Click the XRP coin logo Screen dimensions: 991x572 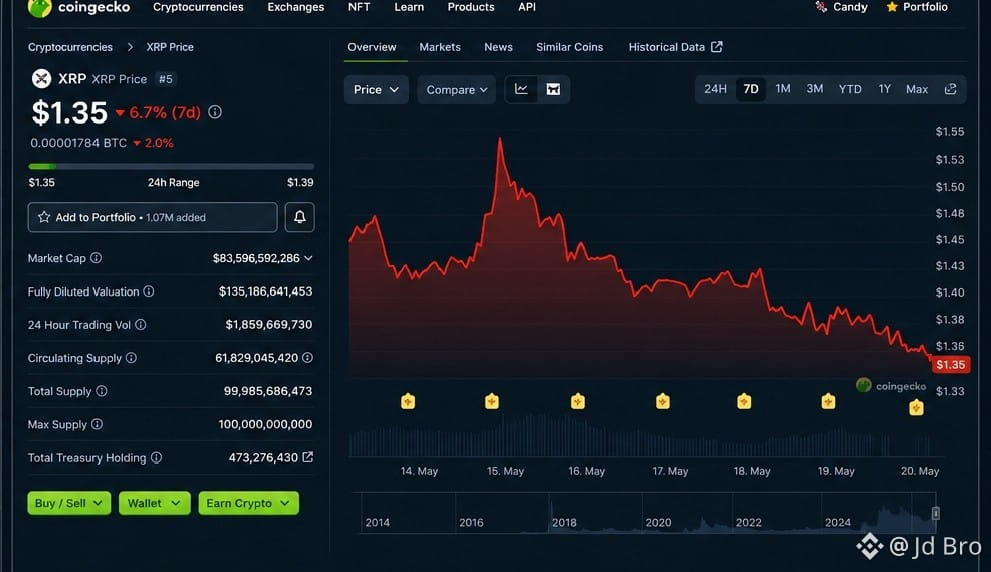[x=42, y=78]
